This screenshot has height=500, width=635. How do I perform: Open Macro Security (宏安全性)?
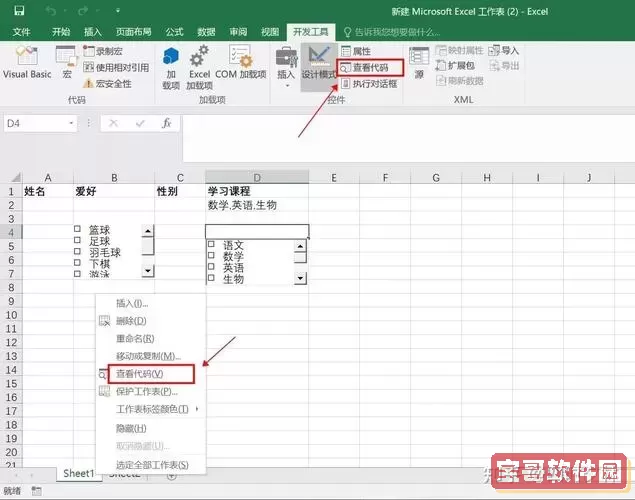[107, 83]
